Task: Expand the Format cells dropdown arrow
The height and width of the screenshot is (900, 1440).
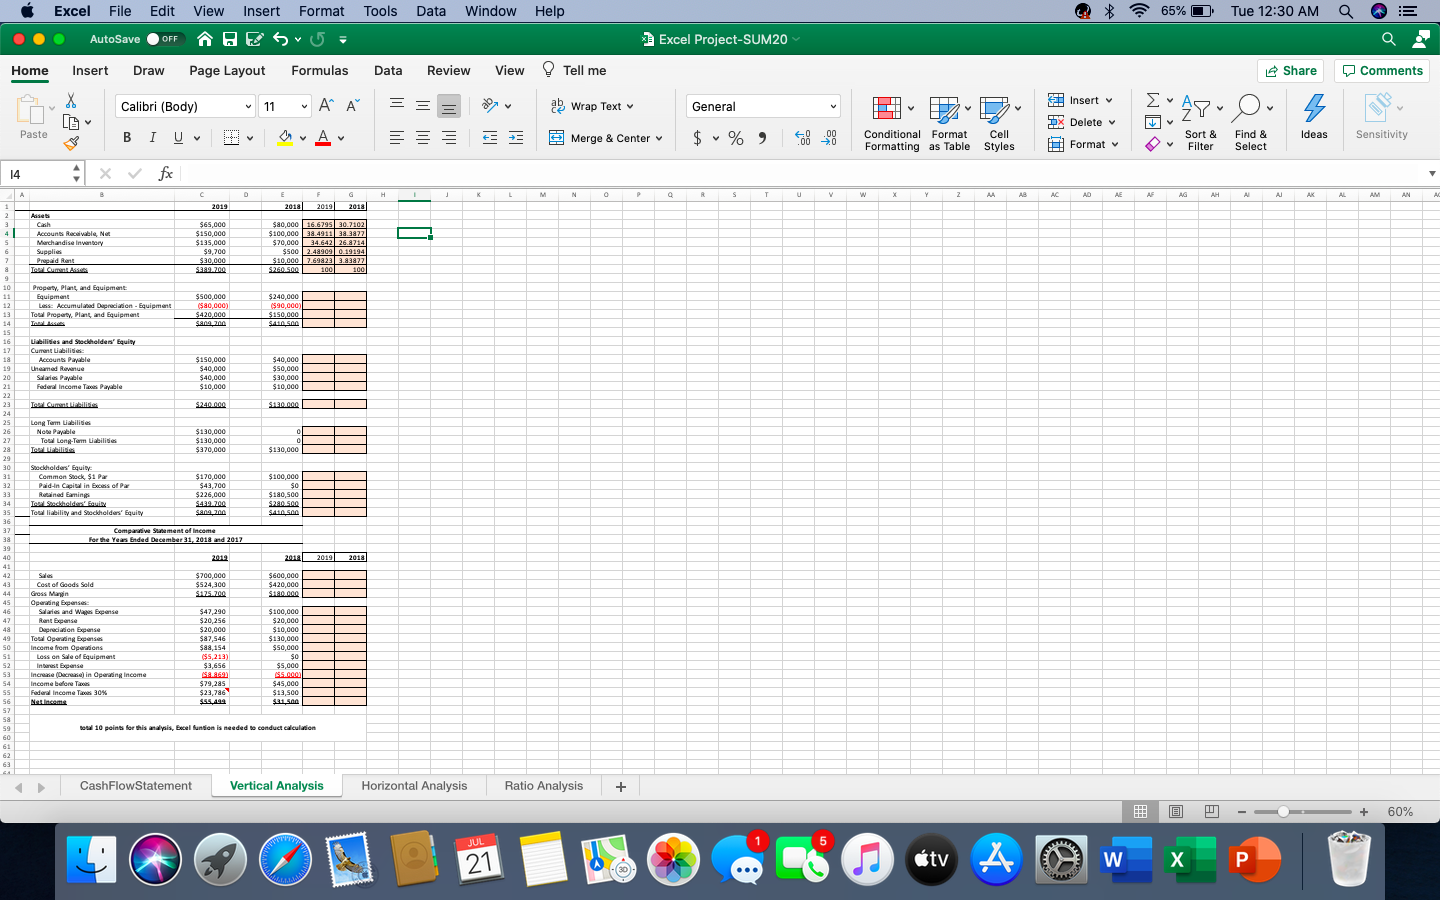Action: click(1115, 144)
